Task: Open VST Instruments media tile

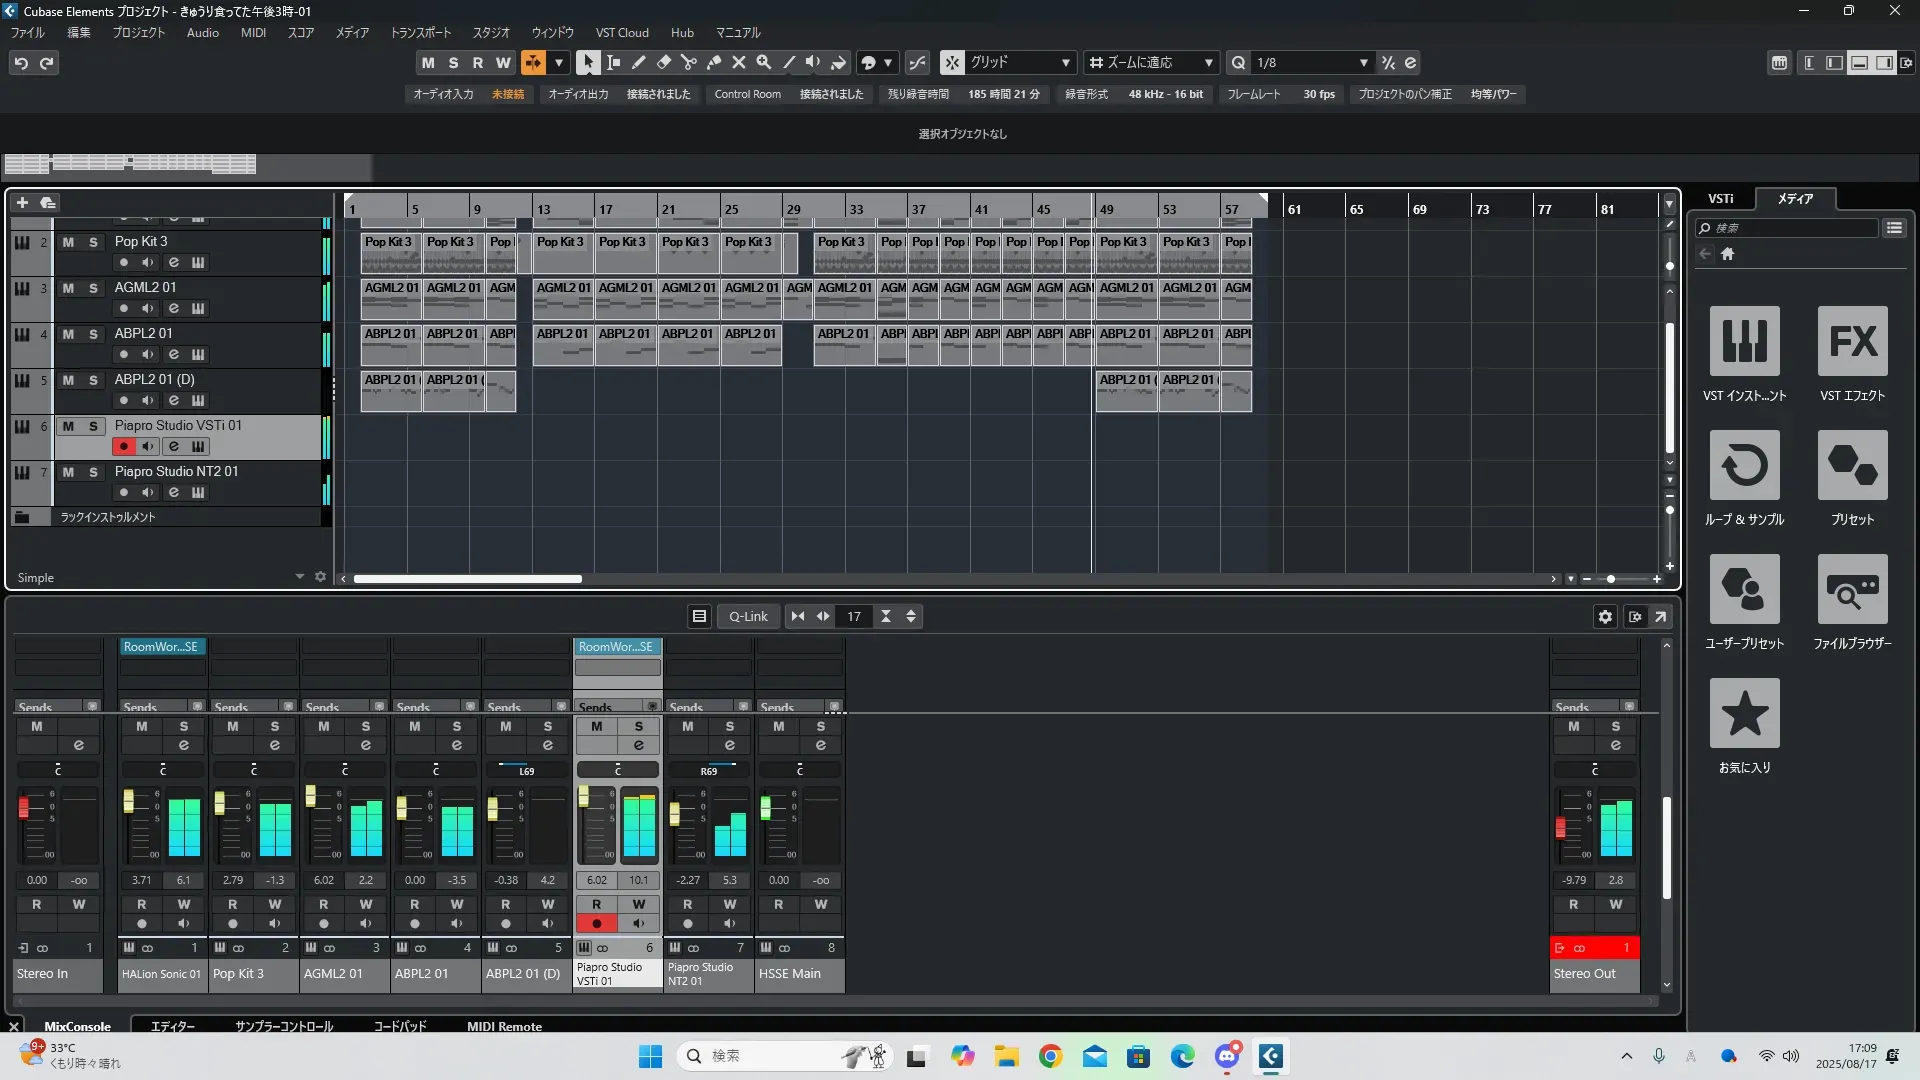Action: tap(1744, 342)
